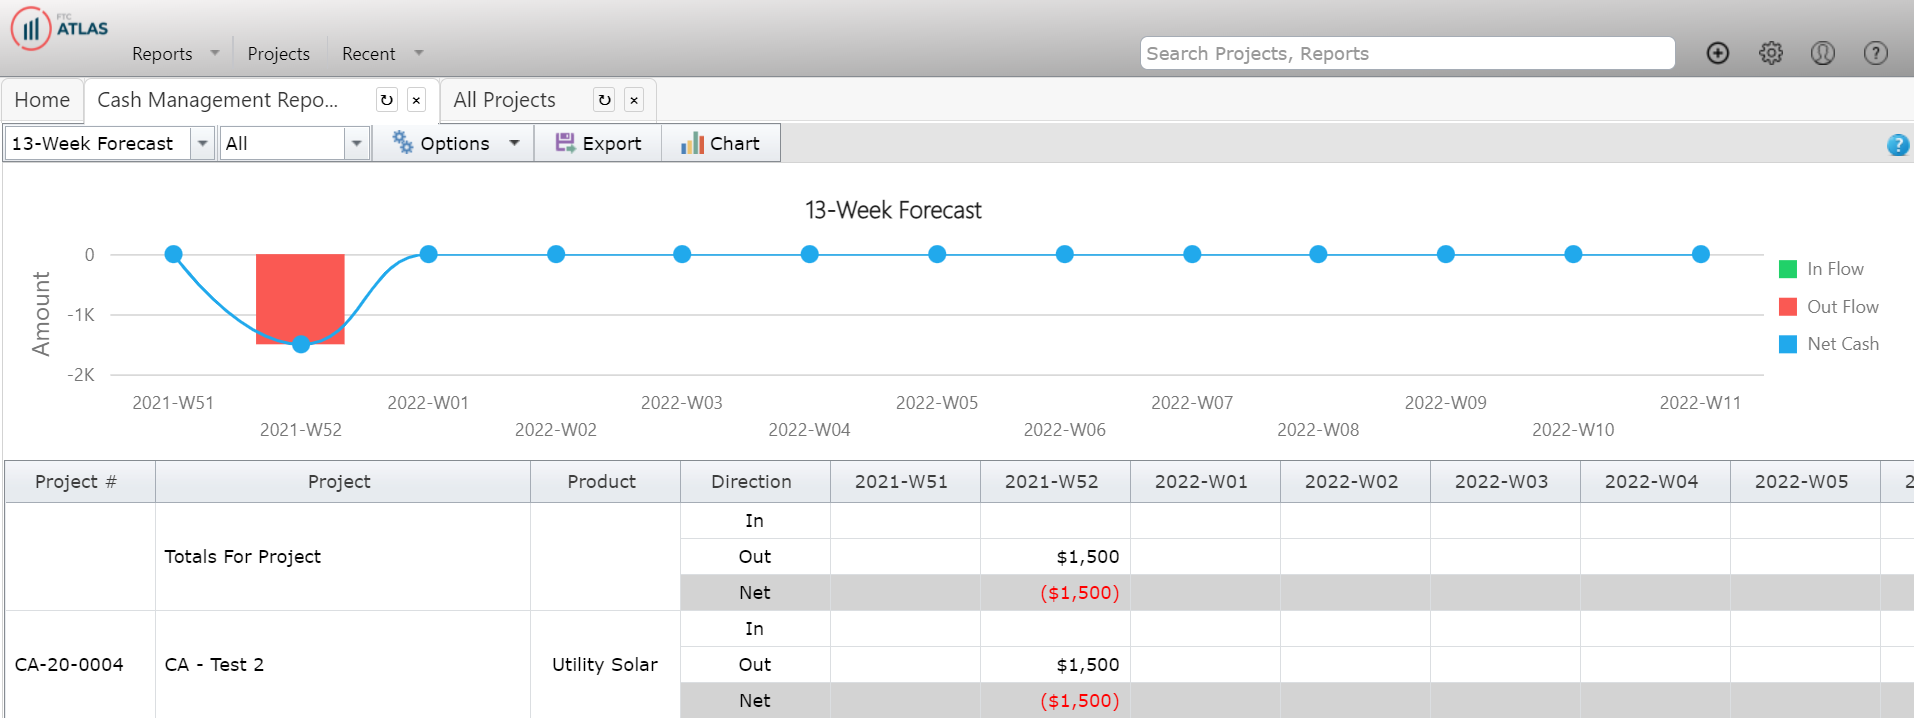1914x718 pixels.
Task: Click the Net Cash point at 2022-W06
Action: click(1064, 254)
